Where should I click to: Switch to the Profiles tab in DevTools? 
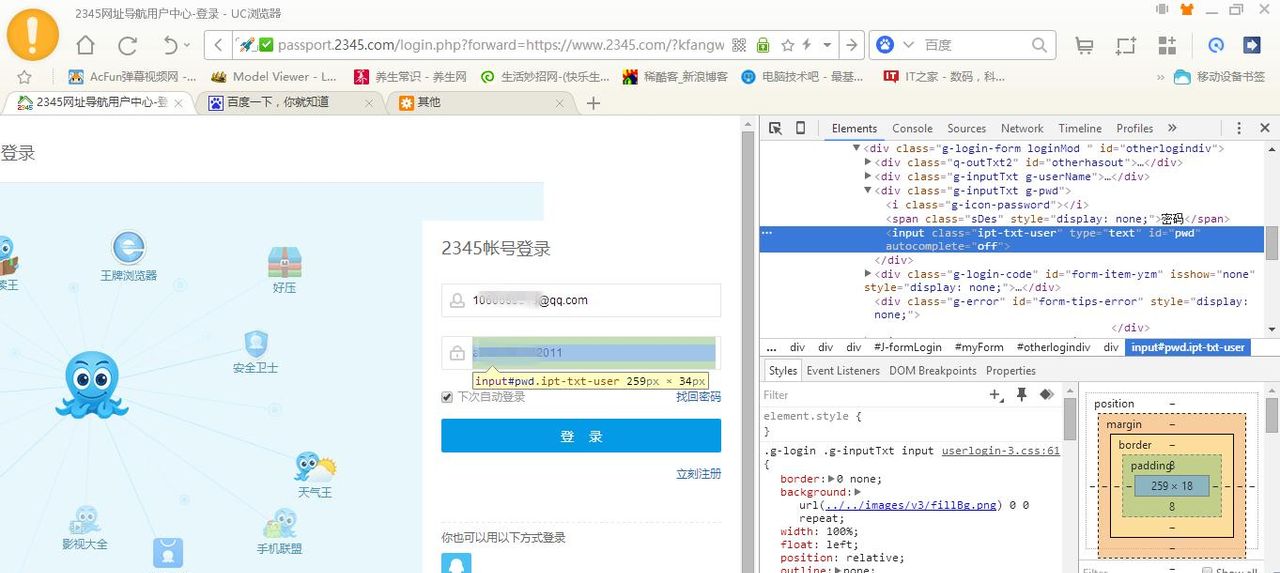[1135, 128]
